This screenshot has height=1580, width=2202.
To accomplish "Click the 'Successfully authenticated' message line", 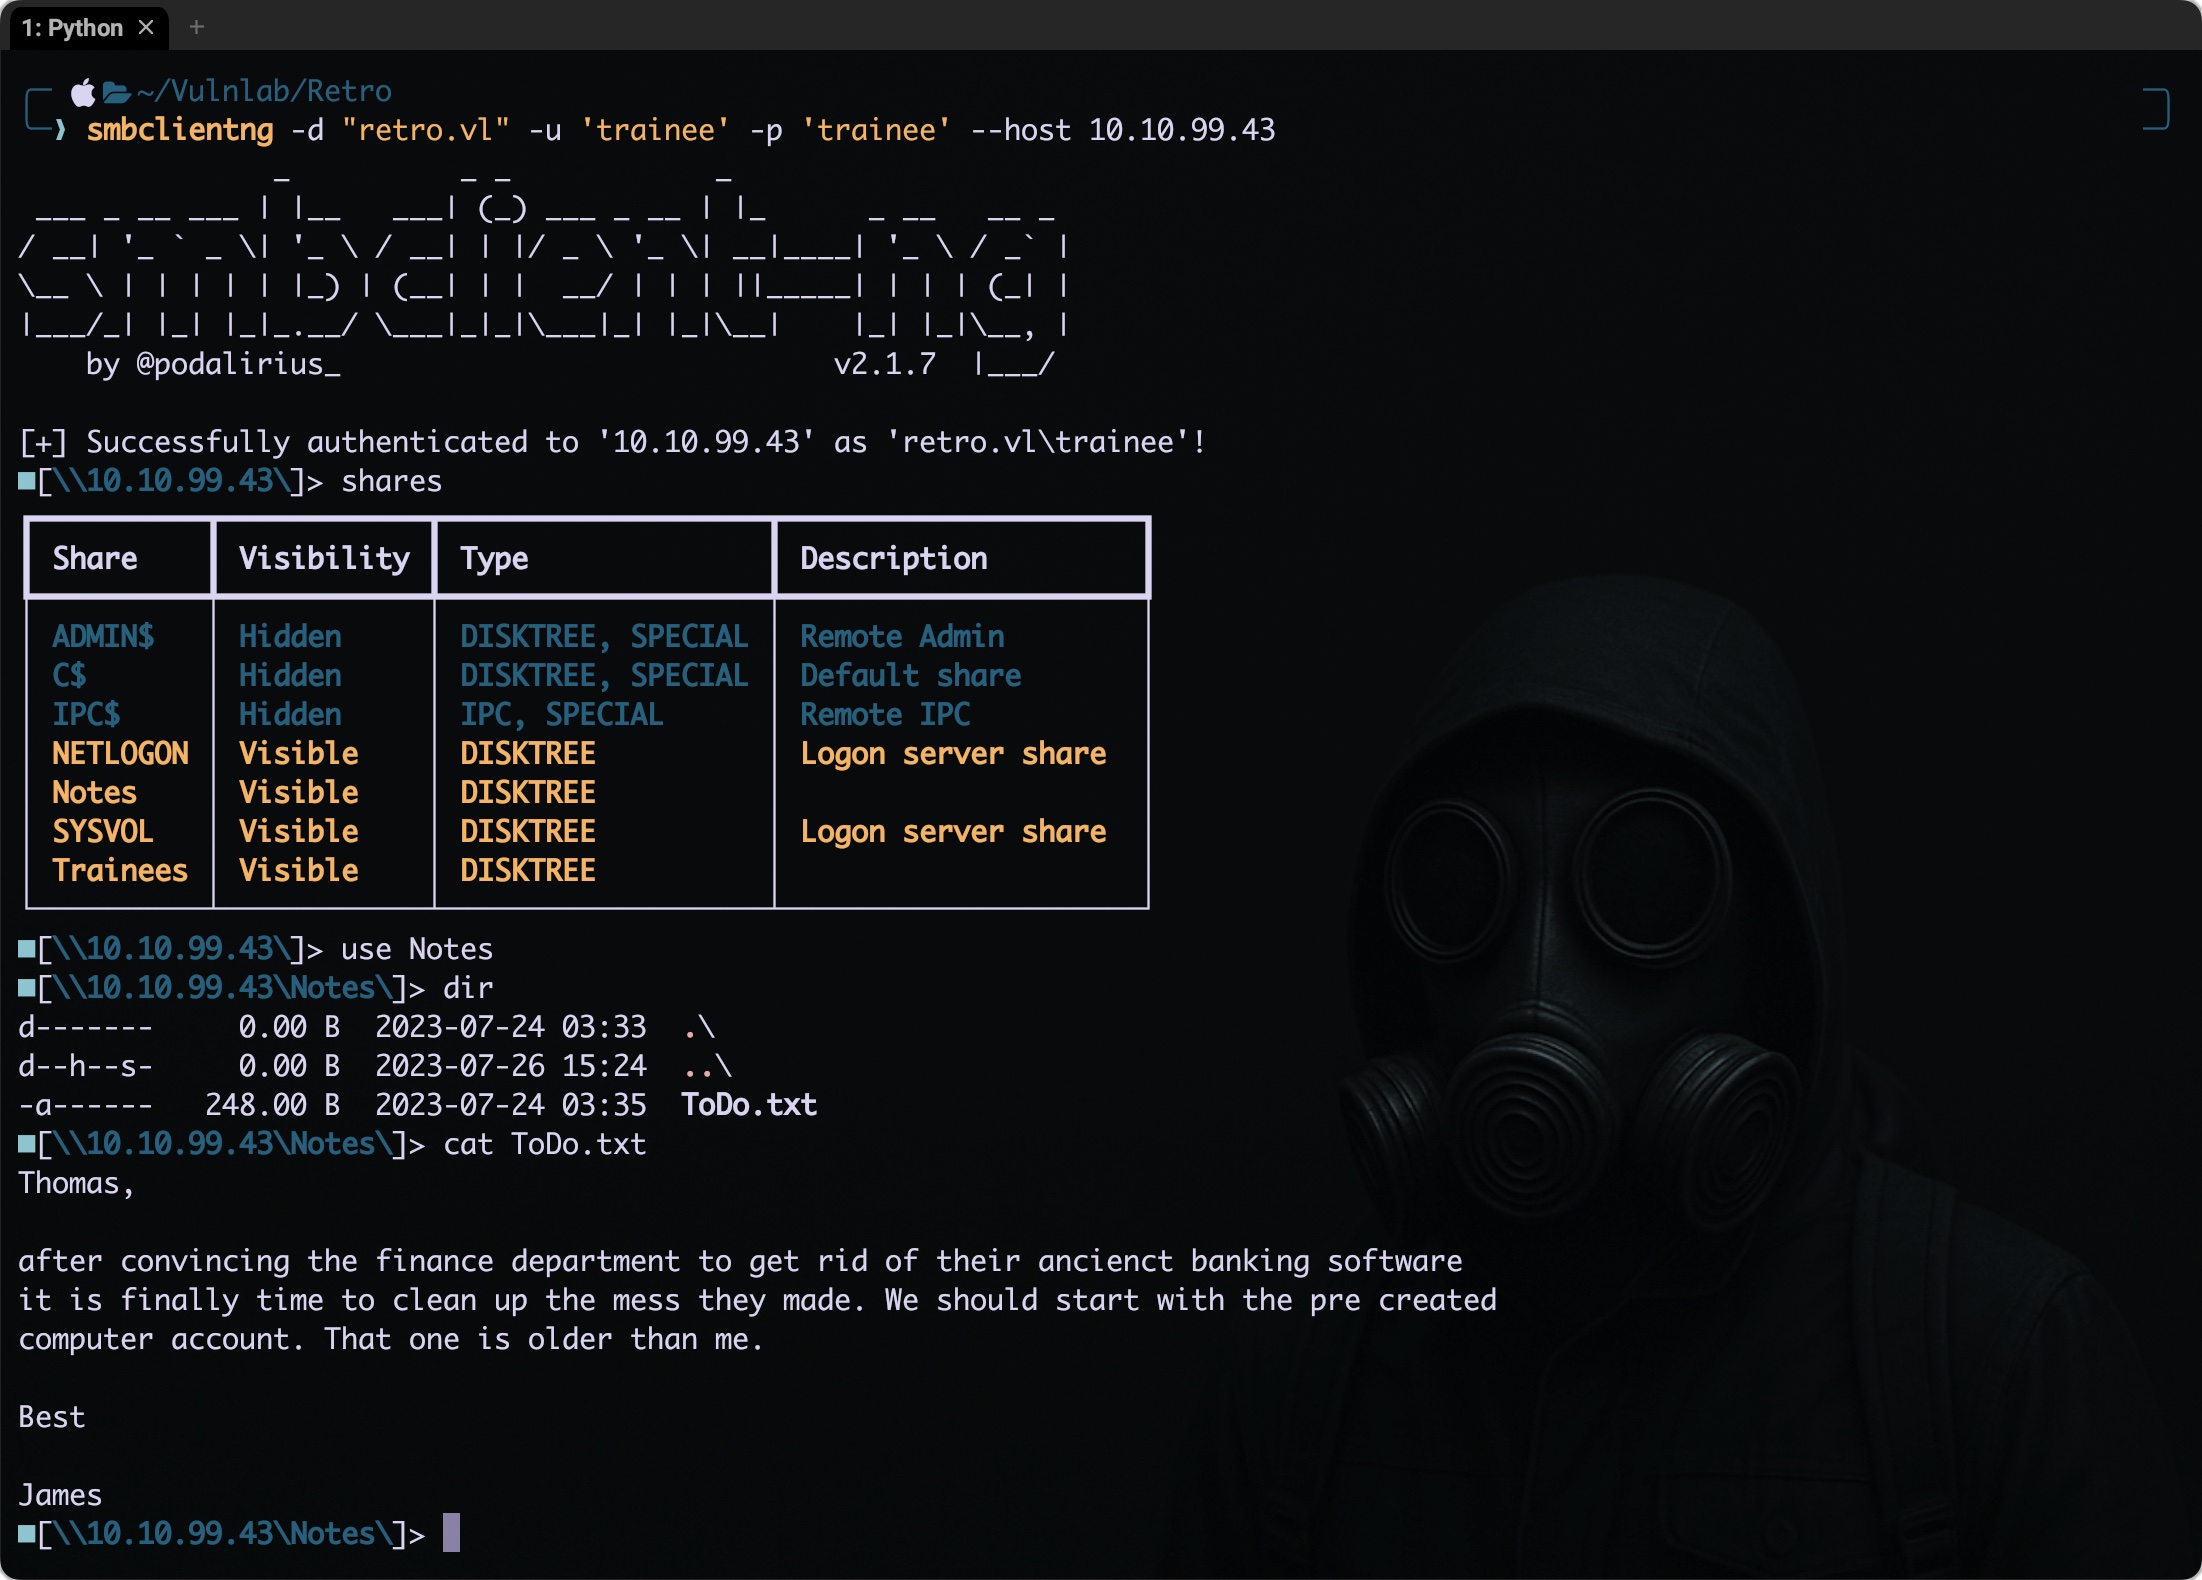I will [613, 442].
